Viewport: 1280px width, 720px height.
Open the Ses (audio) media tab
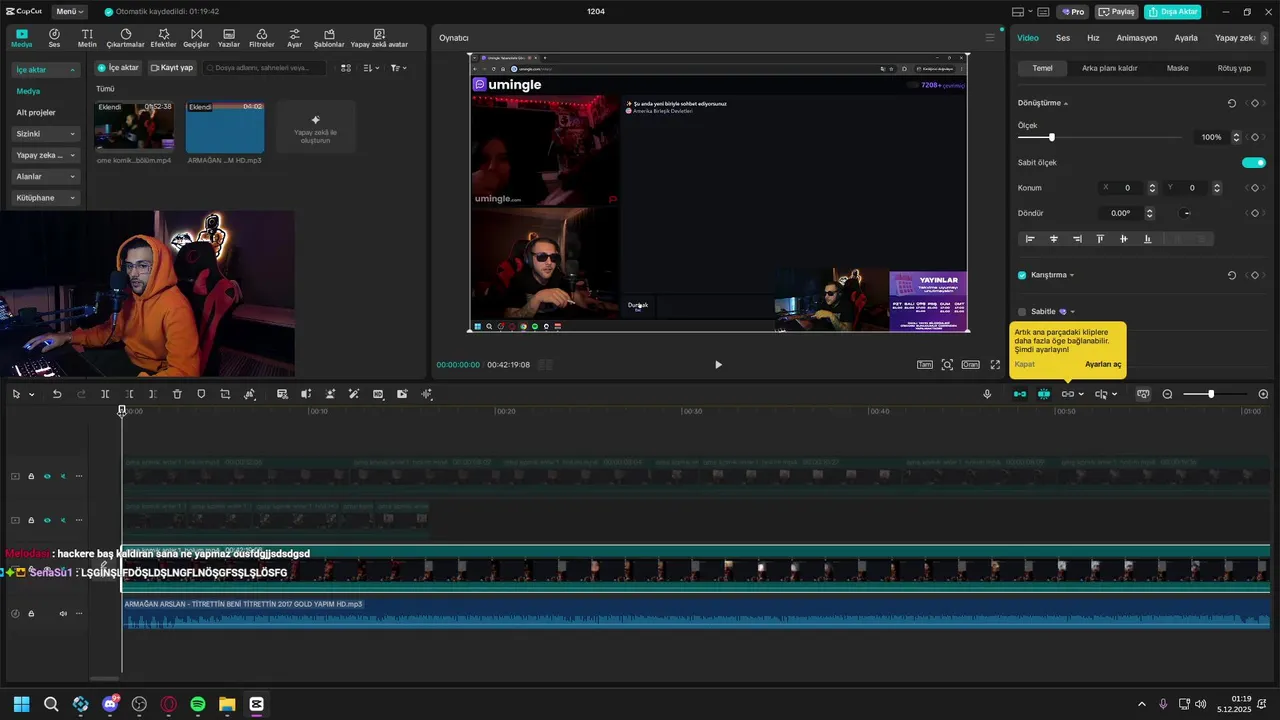coord(54,38)
